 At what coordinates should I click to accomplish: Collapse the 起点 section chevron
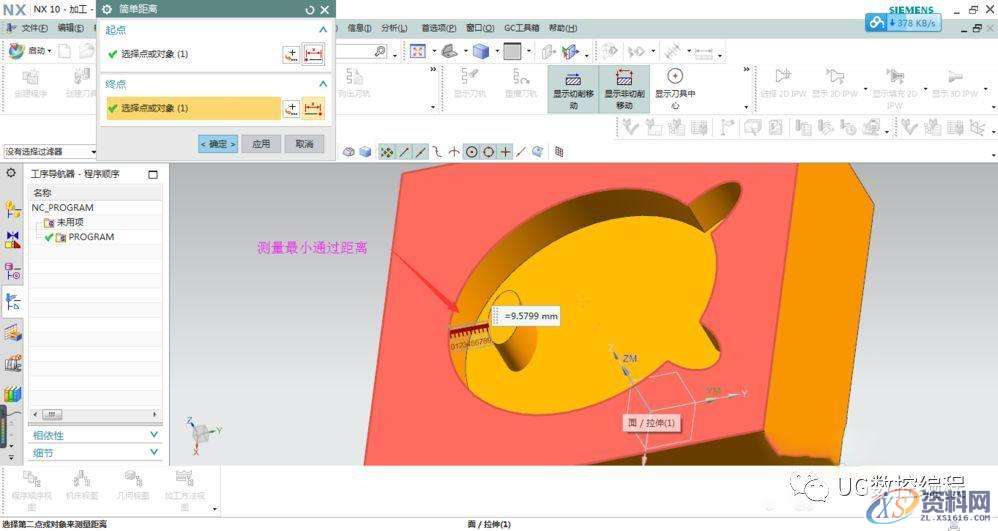(323, 29)
